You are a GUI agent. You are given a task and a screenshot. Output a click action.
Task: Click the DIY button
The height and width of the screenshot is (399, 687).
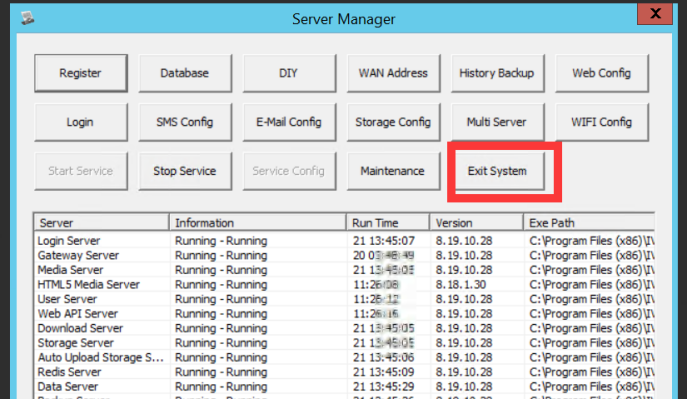pyautogui.click(x=289, y=73)
